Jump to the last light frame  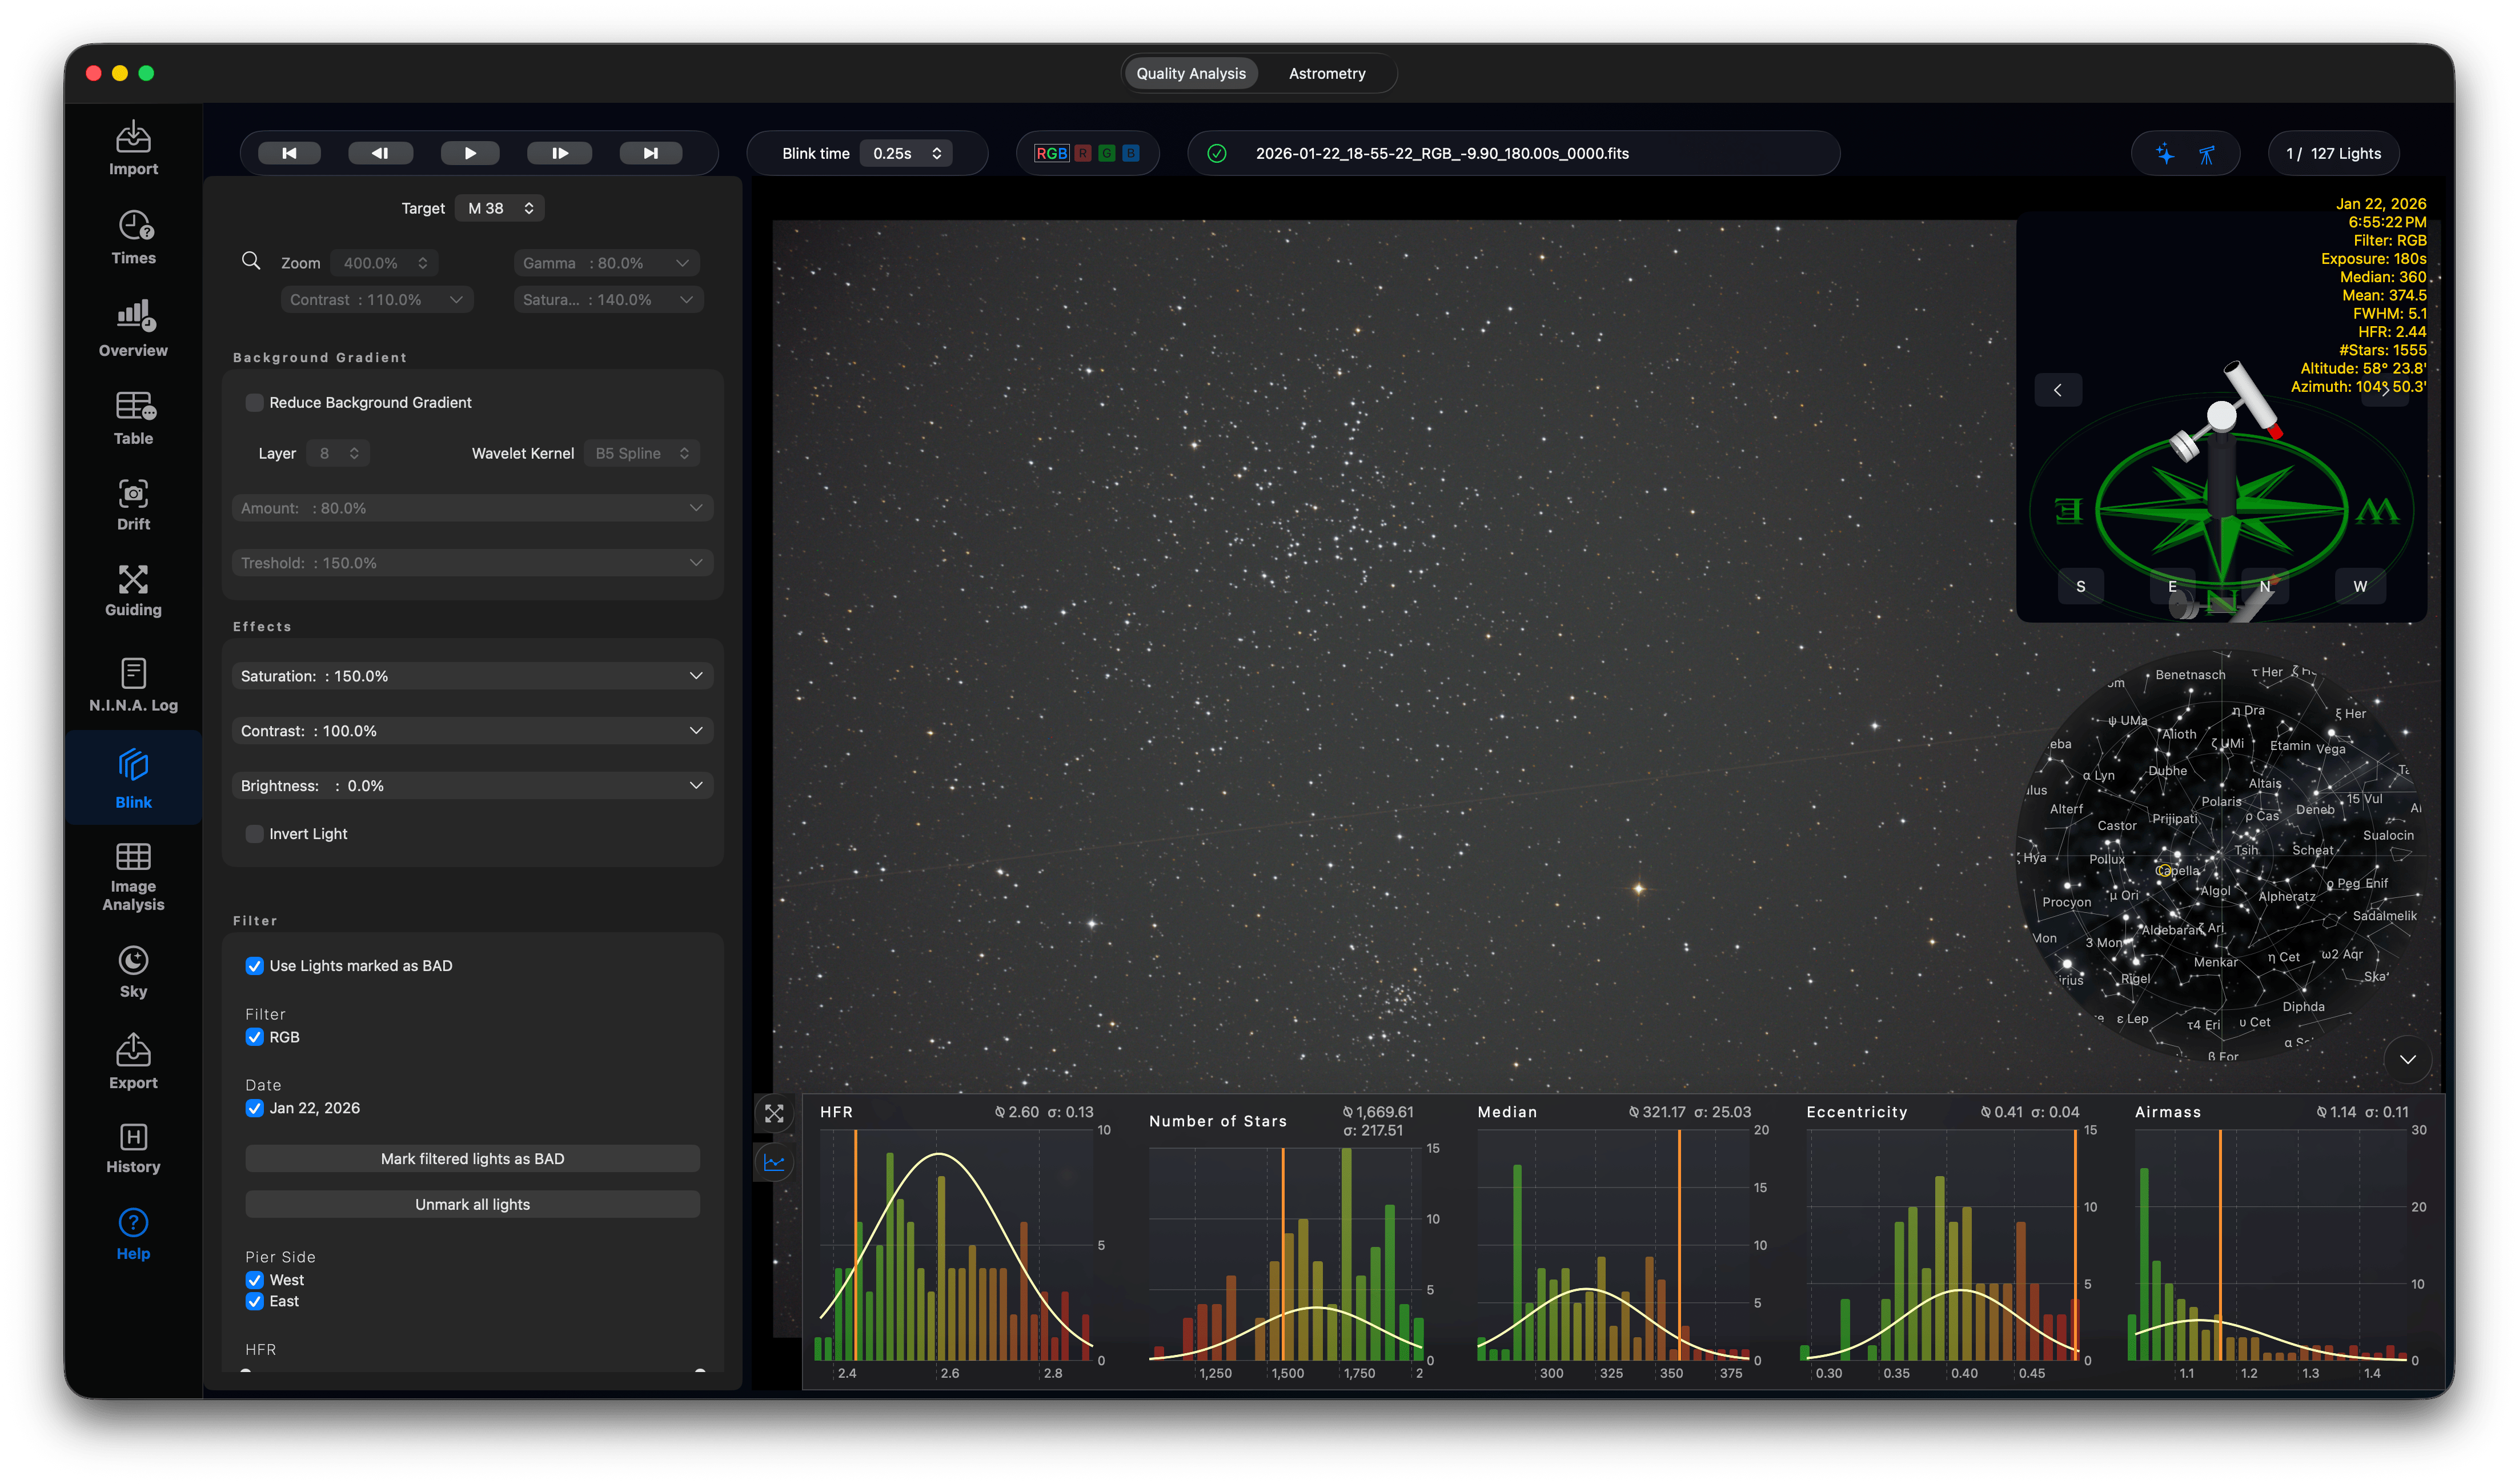point(651,153)
